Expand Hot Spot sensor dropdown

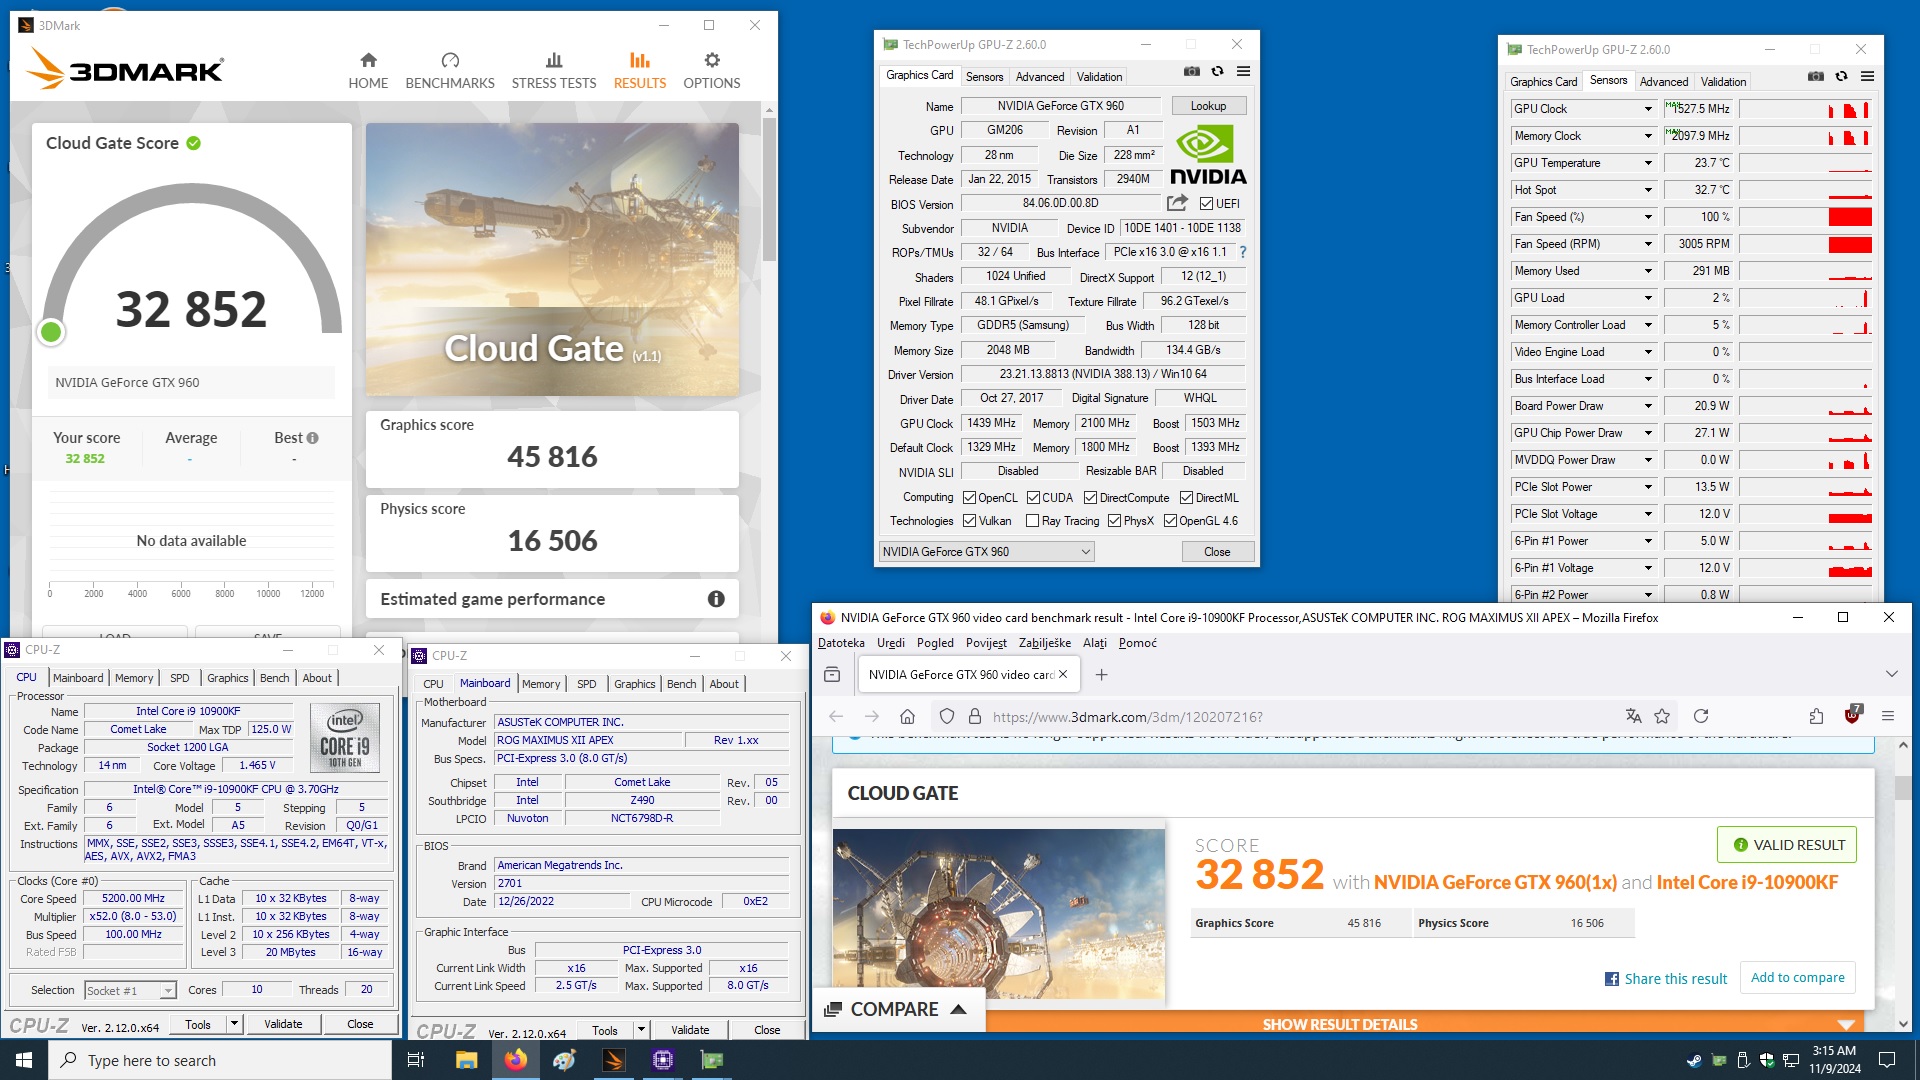1648,190
